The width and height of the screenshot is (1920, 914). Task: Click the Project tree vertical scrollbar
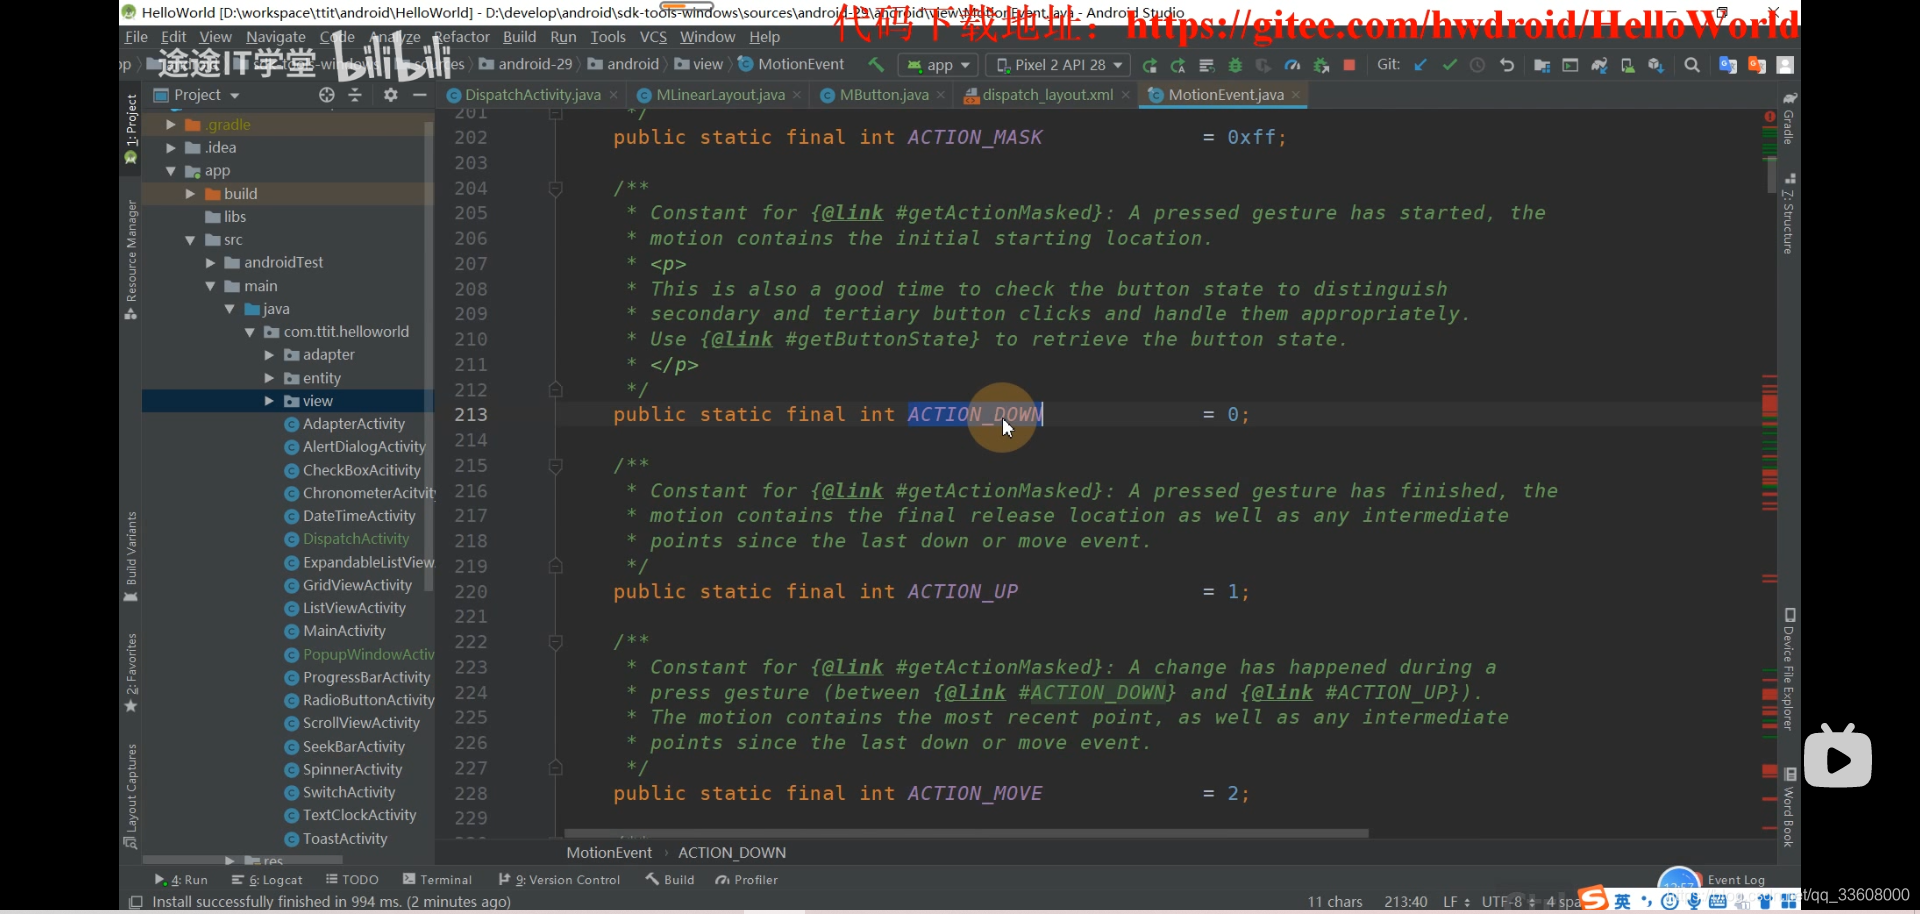[429, 356]
